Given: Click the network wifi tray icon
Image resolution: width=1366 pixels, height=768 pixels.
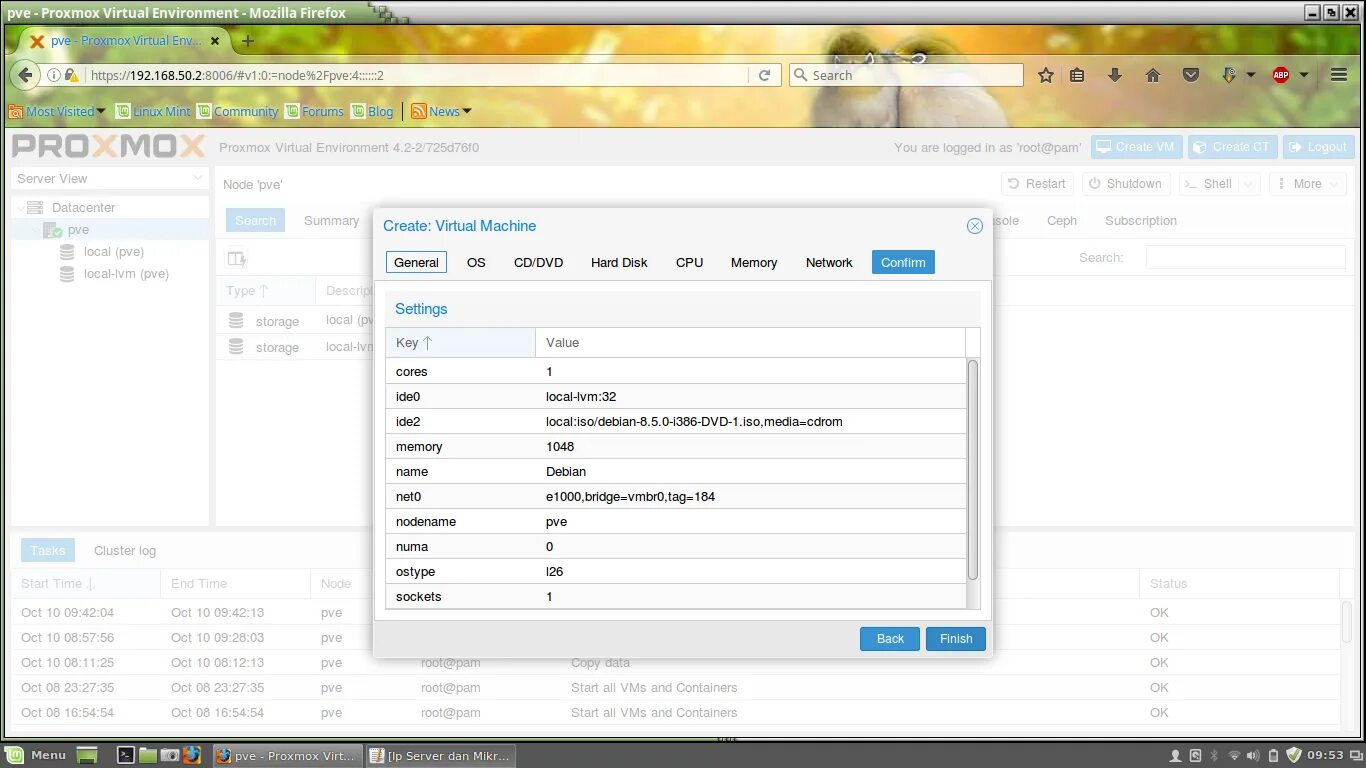Looking at the screenshot, I should [x=1234, y=755].
